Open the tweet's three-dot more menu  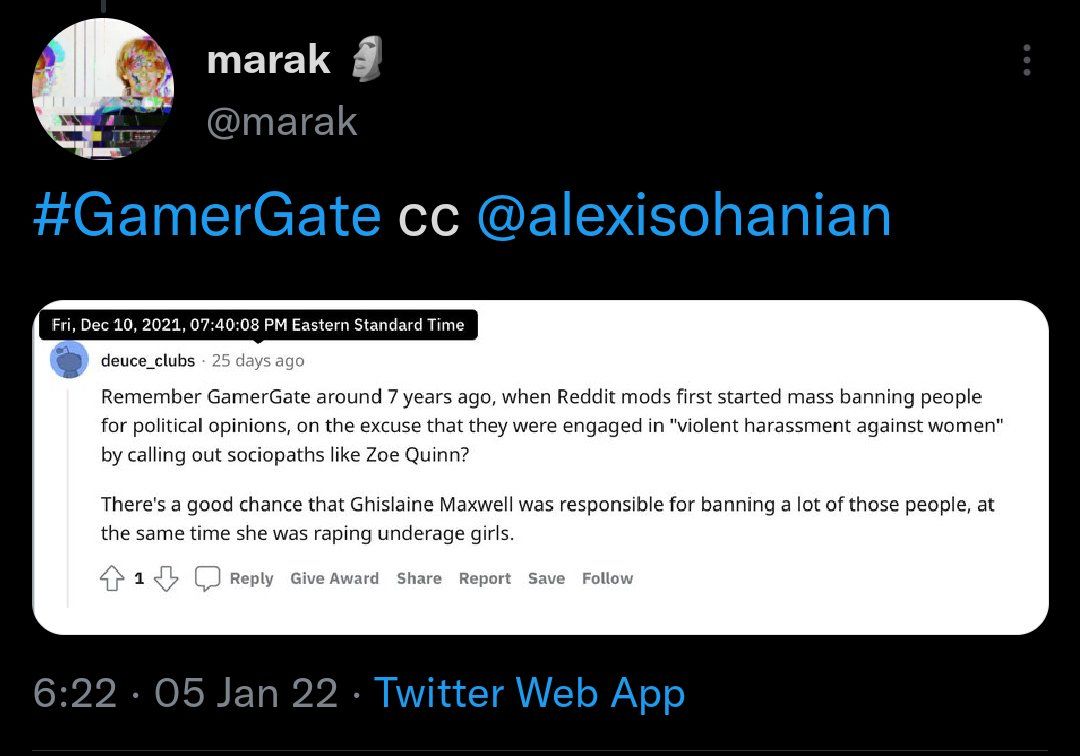point(1027,60)
